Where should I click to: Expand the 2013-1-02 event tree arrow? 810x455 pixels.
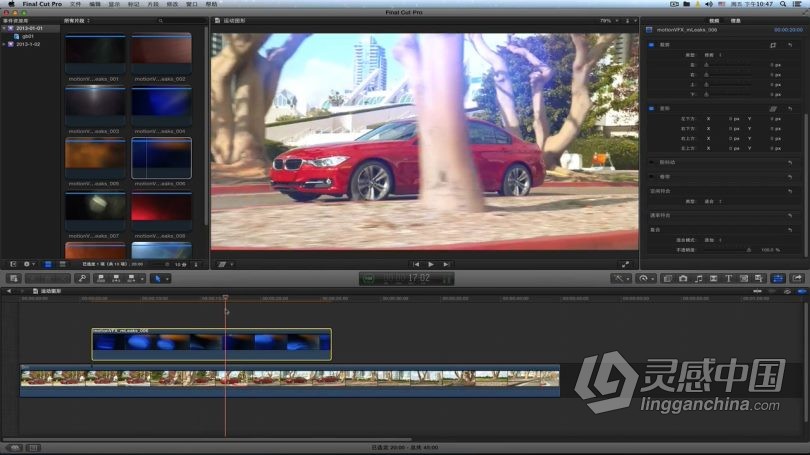pyautogui.click(x=4, y=44)
